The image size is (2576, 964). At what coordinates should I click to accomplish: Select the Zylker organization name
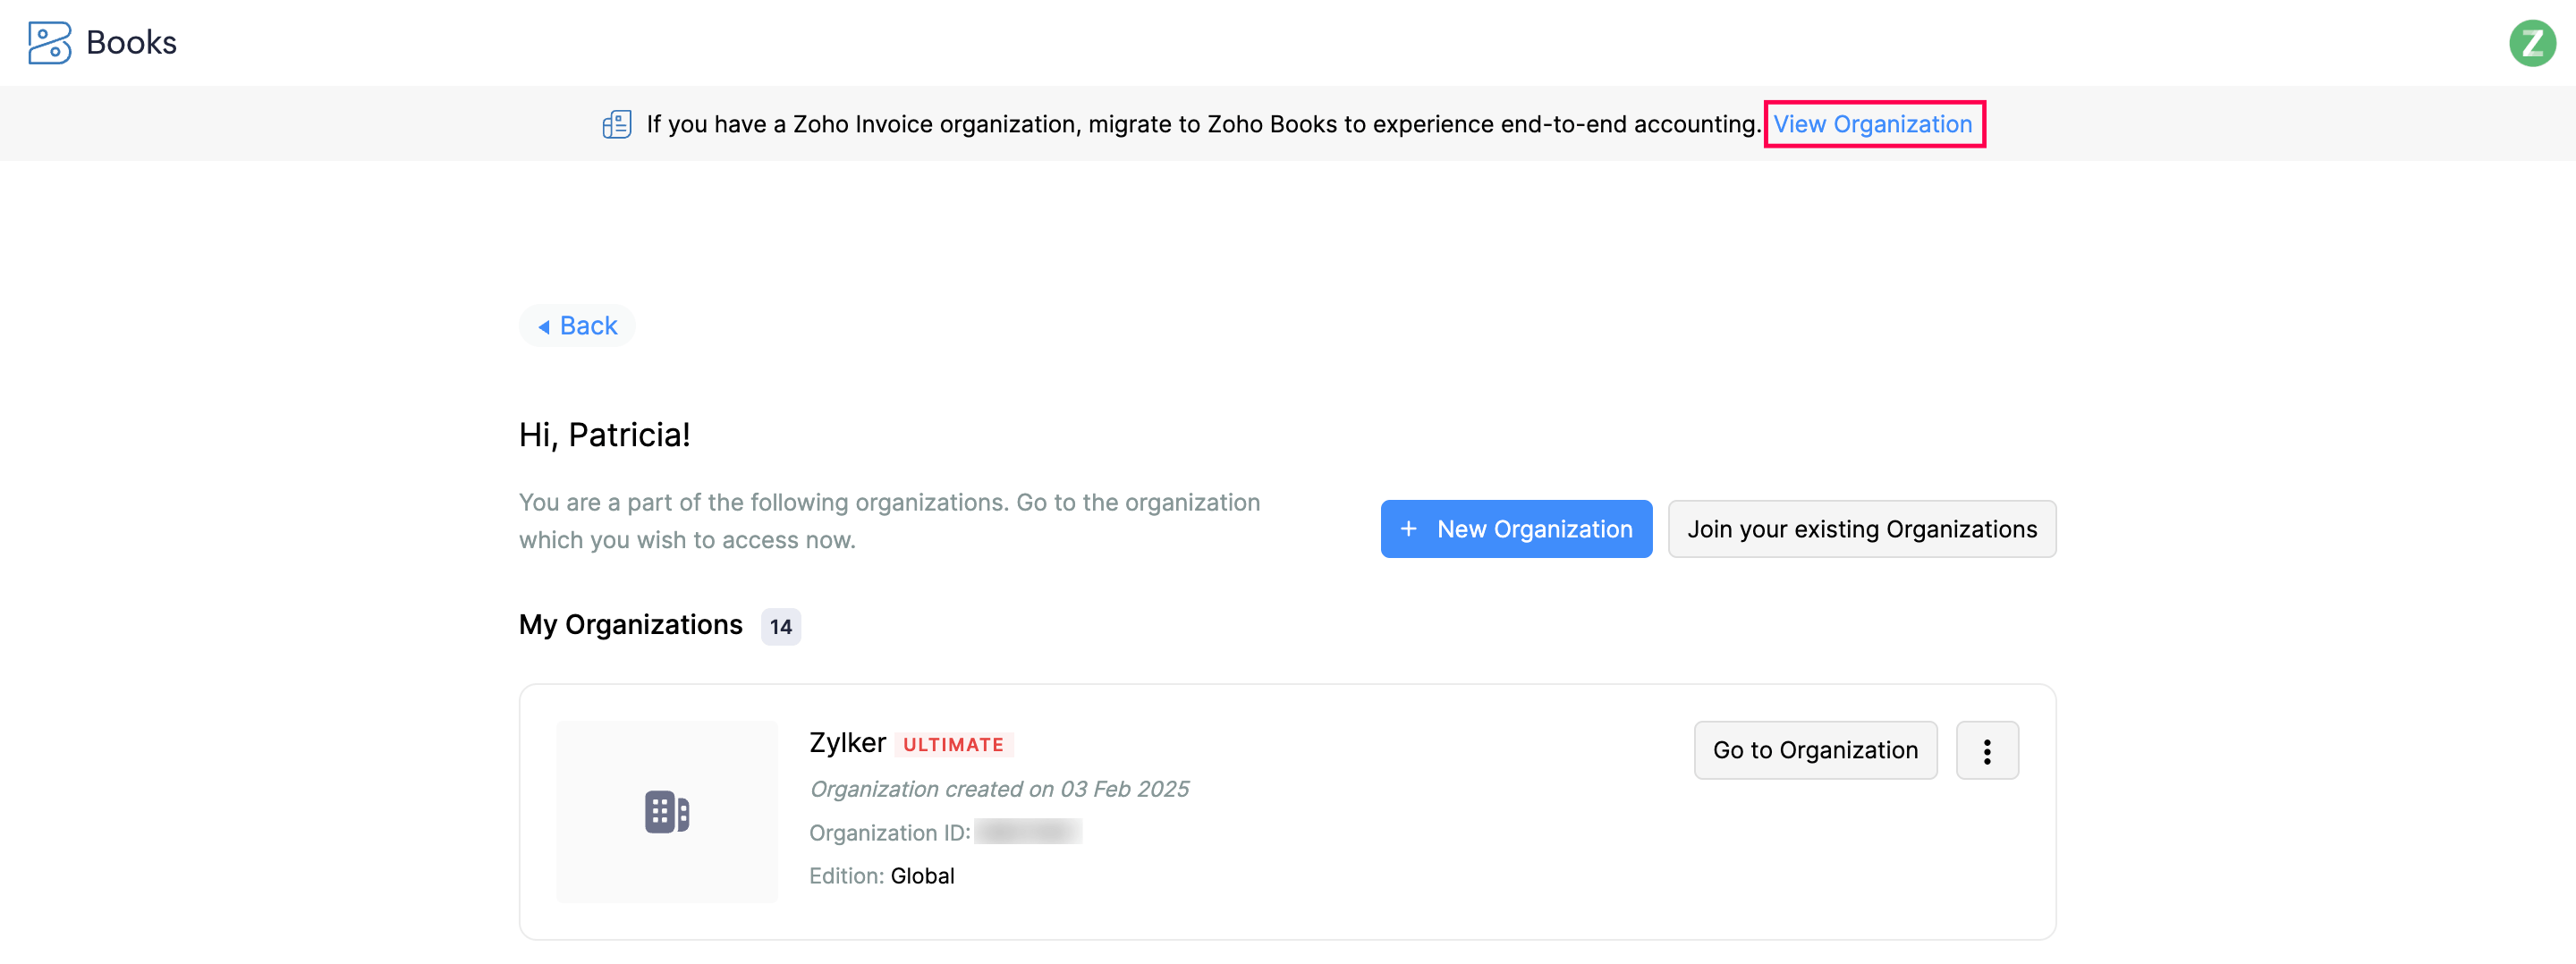[847, 743]
